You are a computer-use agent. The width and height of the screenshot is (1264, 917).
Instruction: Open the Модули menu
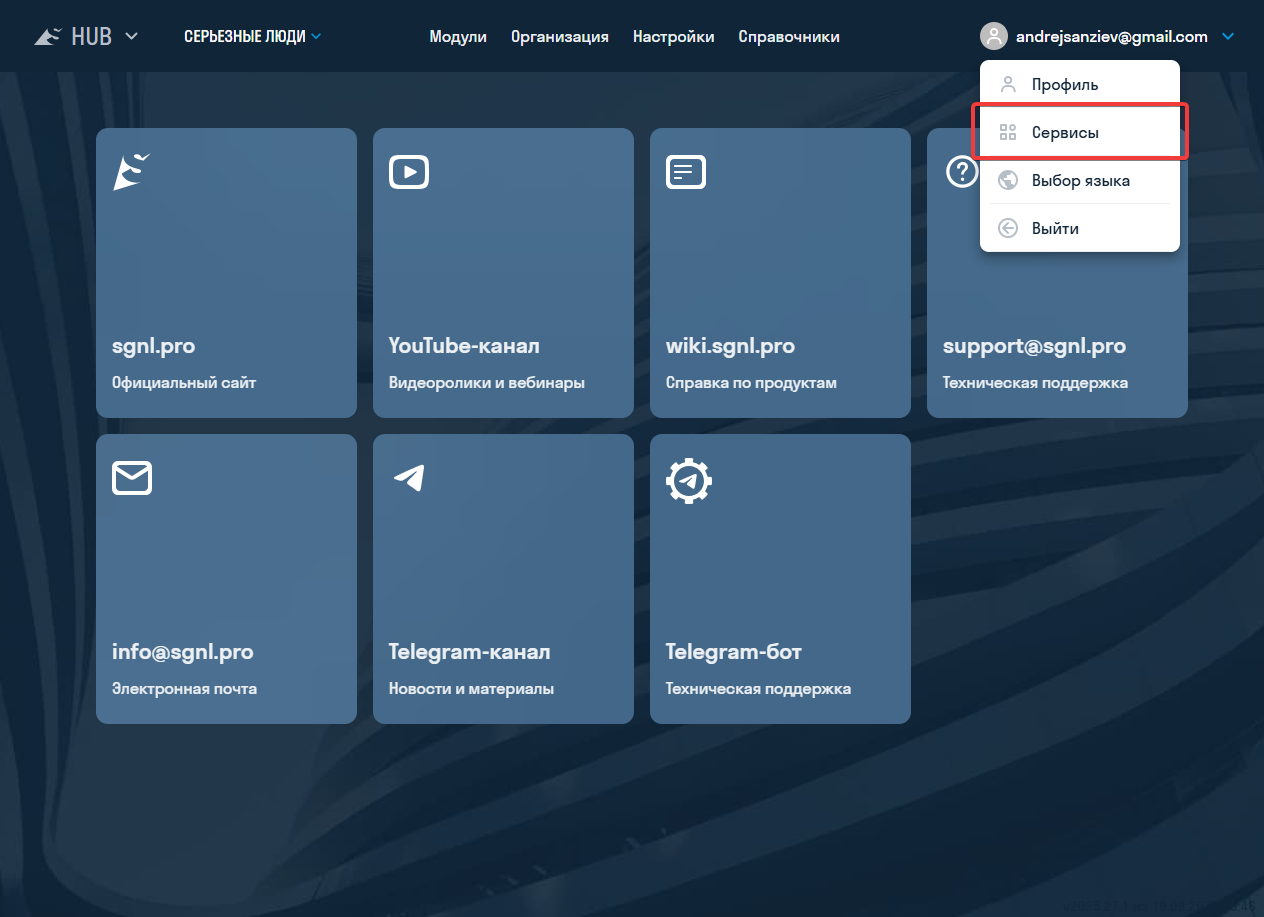click(x=458, y=37)
